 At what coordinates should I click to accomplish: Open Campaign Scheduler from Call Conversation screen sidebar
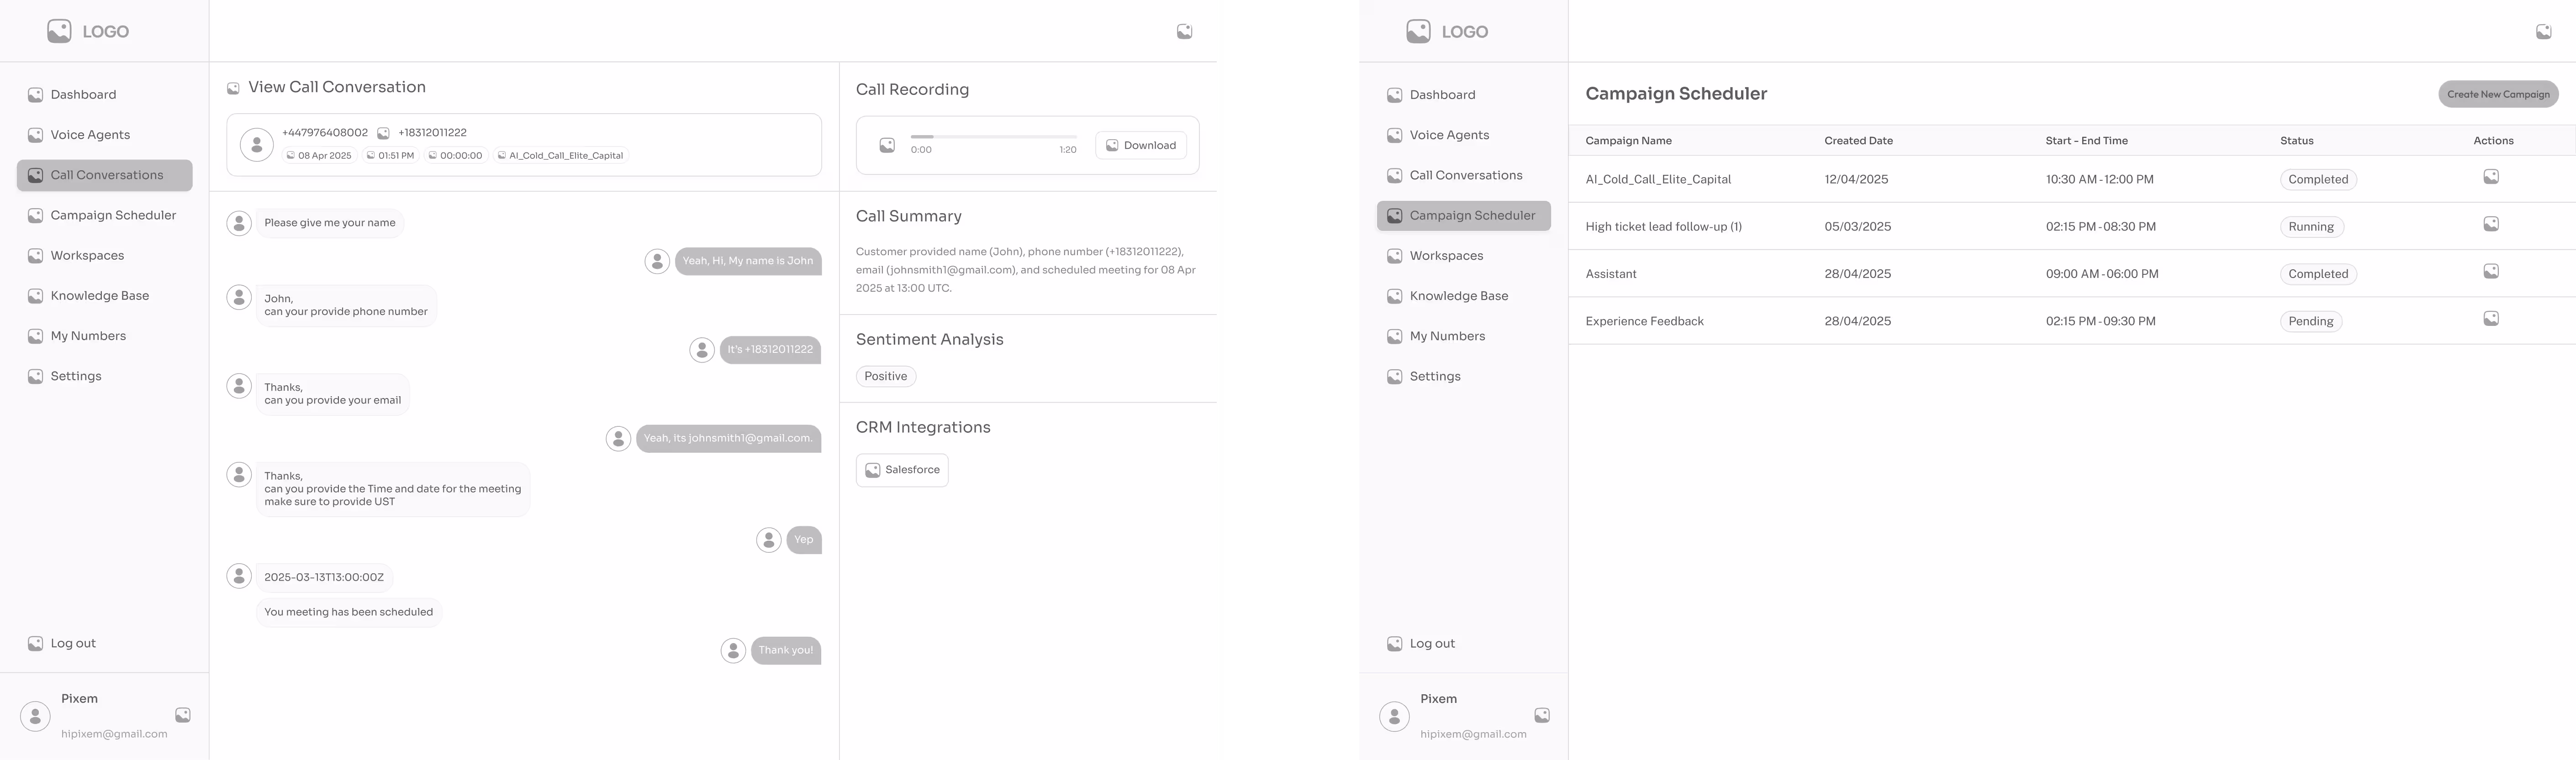[105, 215]
